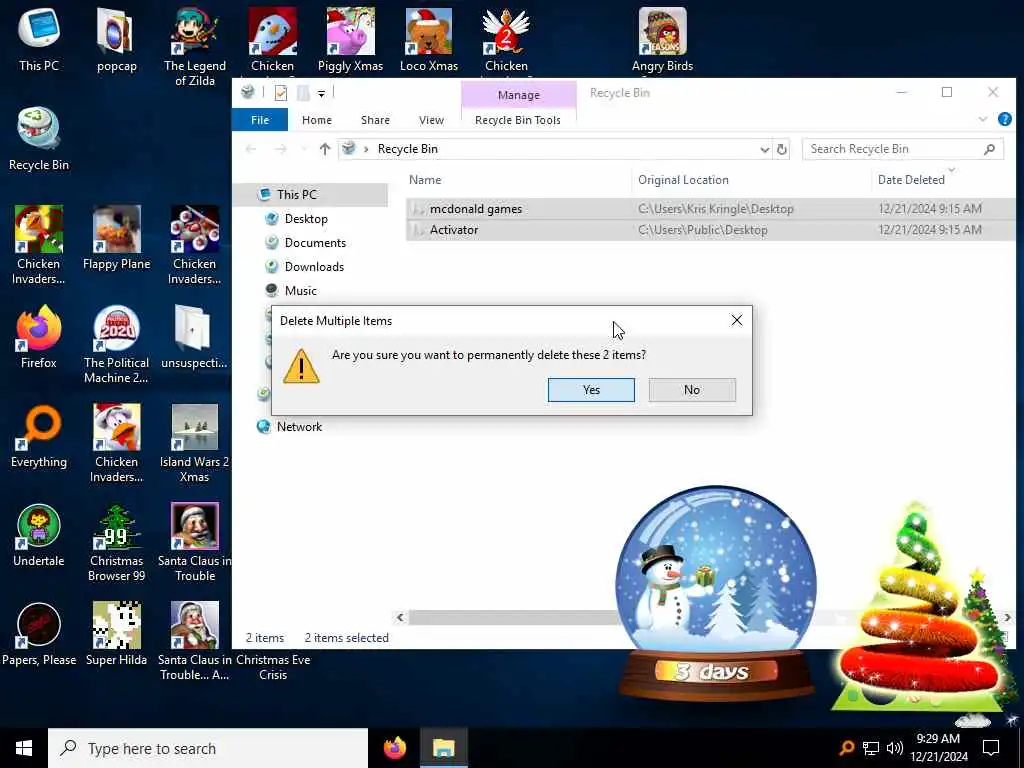1024x768 pixels.
Task: Click the Up arrow navigation button
Action: 325,149
